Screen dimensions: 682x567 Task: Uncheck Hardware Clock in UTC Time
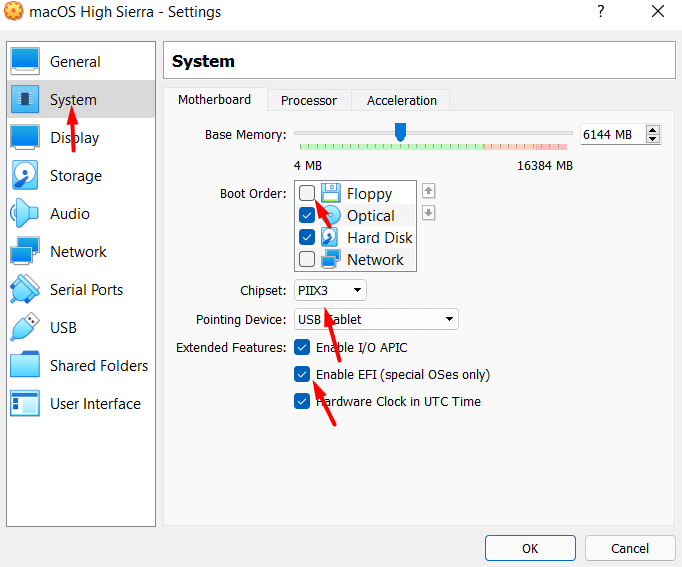click(x=303, y=401)
